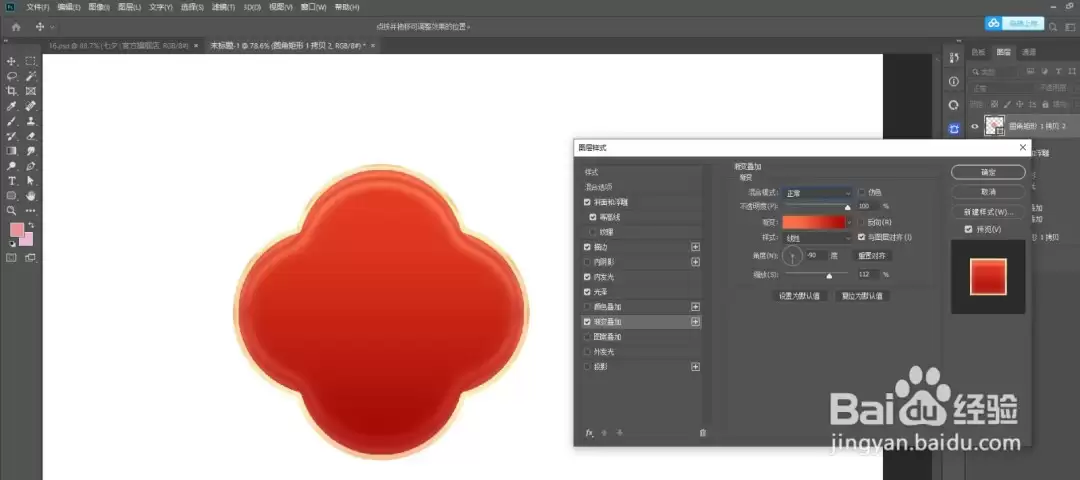The image size is (1080, 480).
Task: Toggle the Contour checkbox
Action: pos(593,217)
